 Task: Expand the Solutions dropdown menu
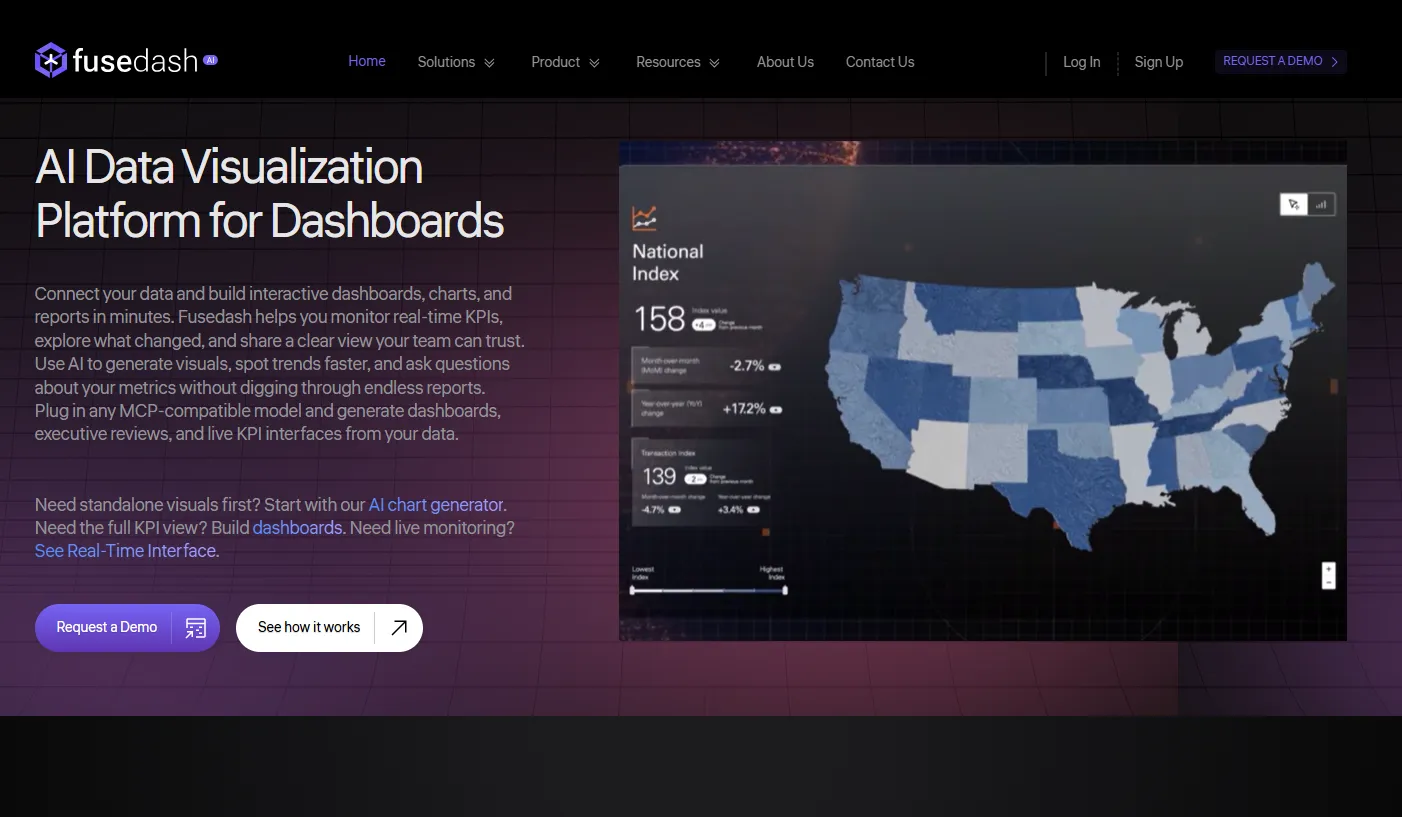click(x=456, y=62)
